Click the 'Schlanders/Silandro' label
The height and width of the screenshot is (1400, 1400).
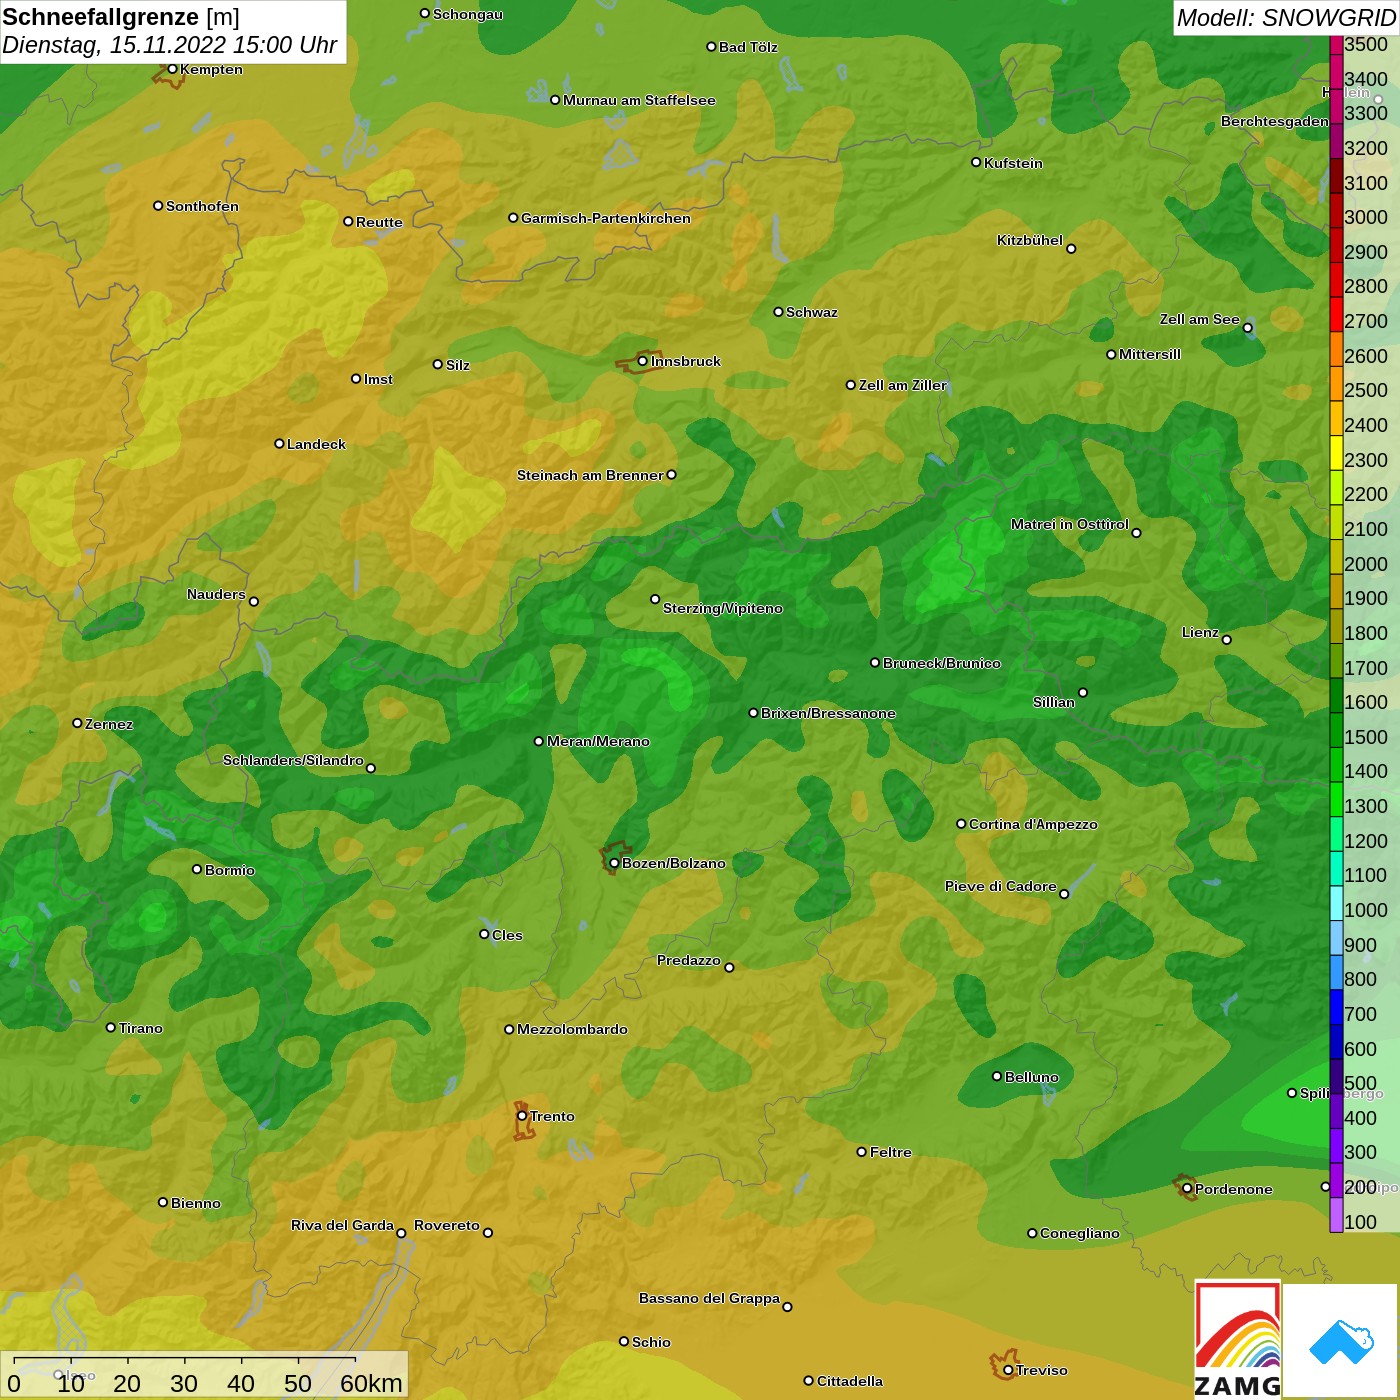293,760
